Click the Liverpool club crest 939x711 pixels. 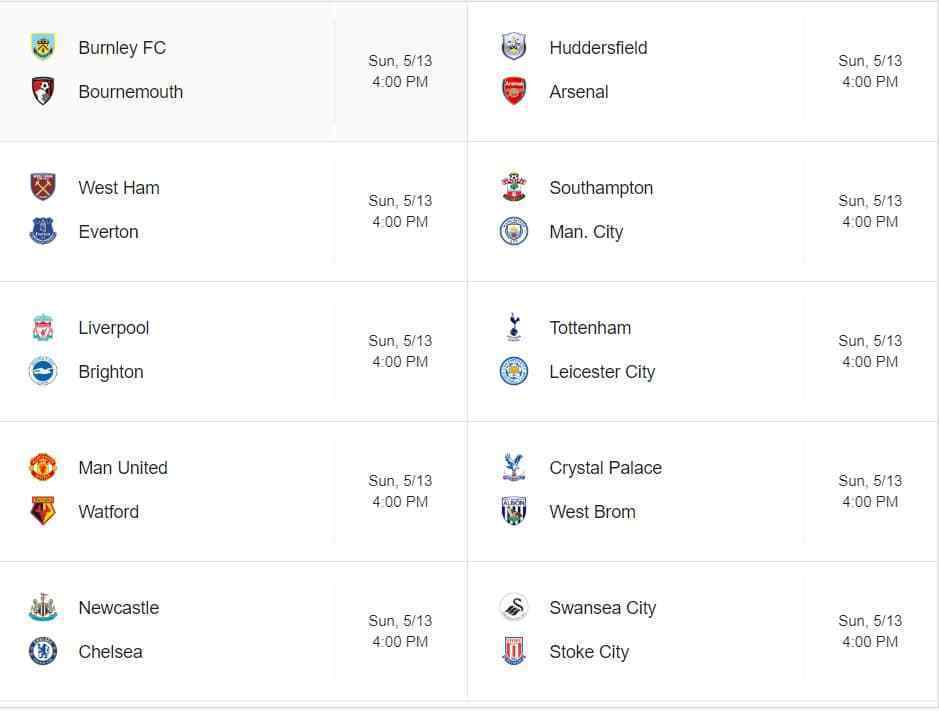(x=43, y=327)
